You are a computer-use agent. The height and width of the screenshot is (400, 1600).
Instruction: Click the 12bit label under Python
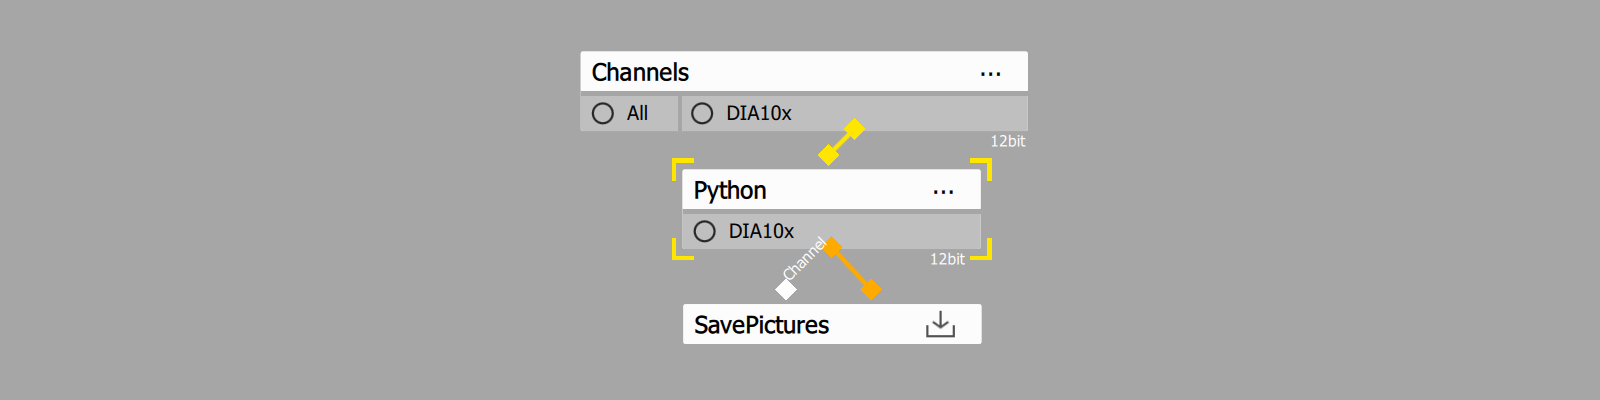[947, 259]
